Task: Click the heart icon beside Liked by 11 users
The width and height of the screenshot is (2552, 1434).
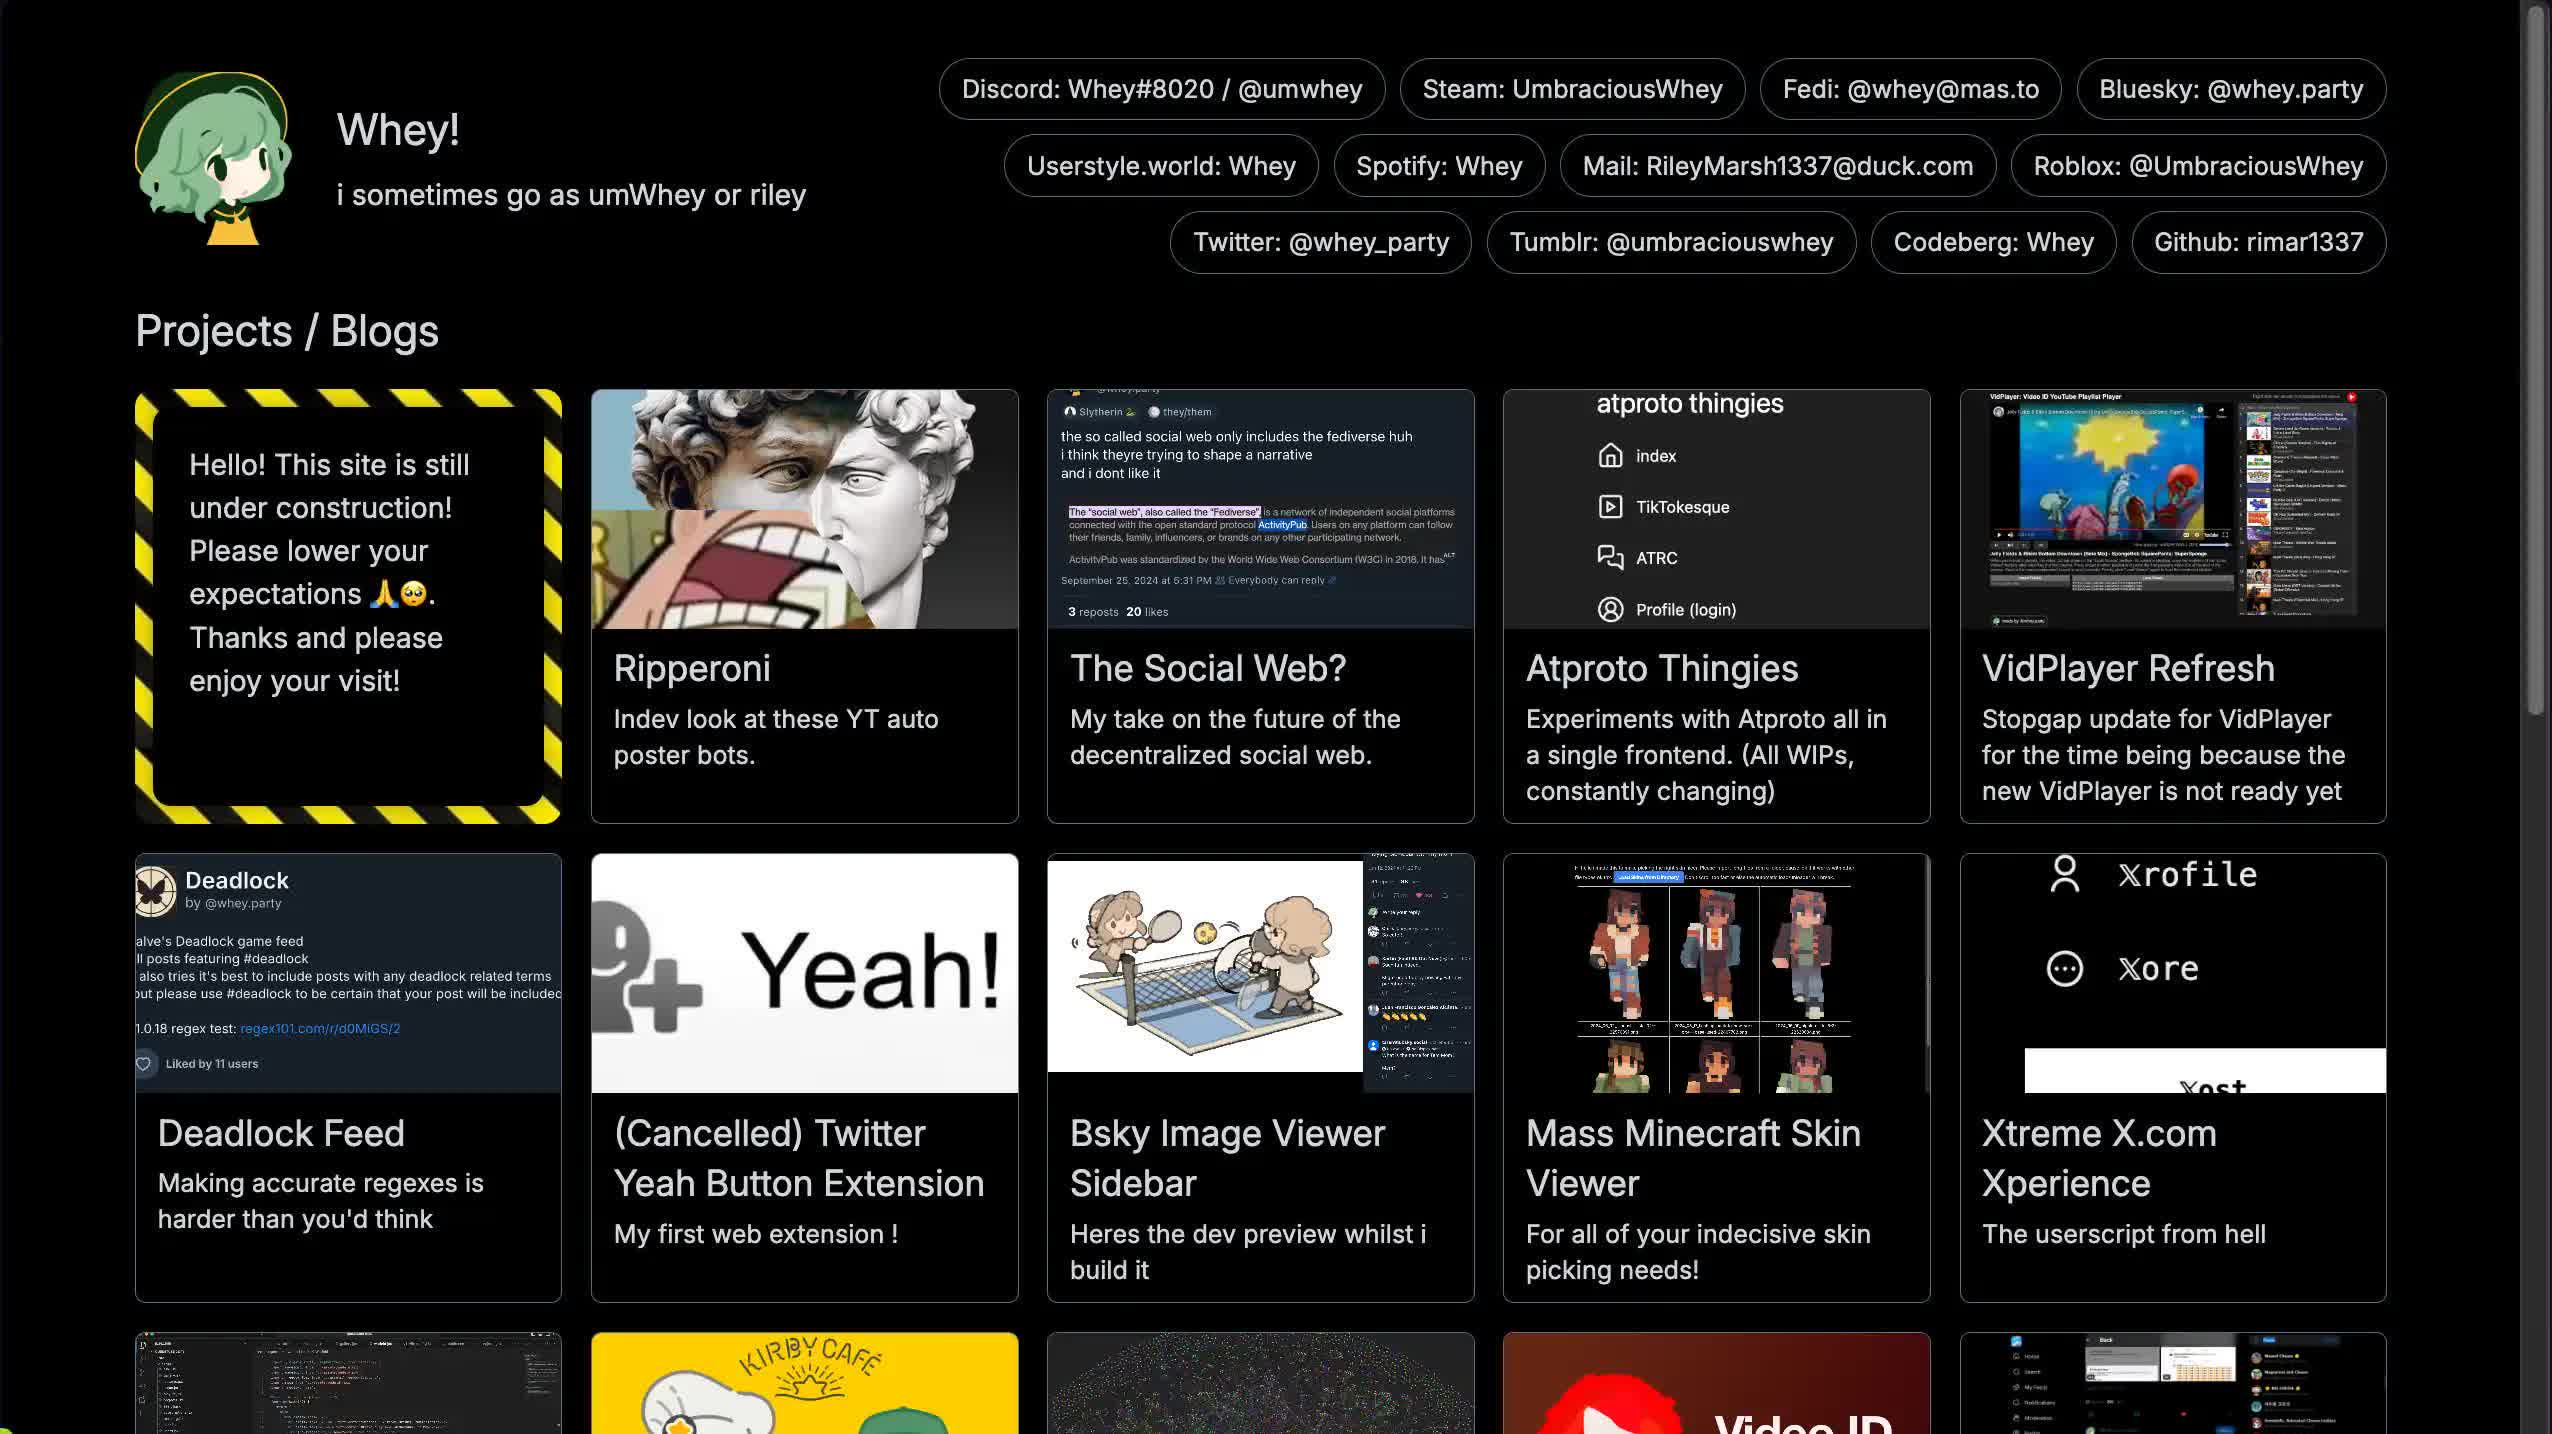Action: pyautogui.click(x=144, y=1064)
